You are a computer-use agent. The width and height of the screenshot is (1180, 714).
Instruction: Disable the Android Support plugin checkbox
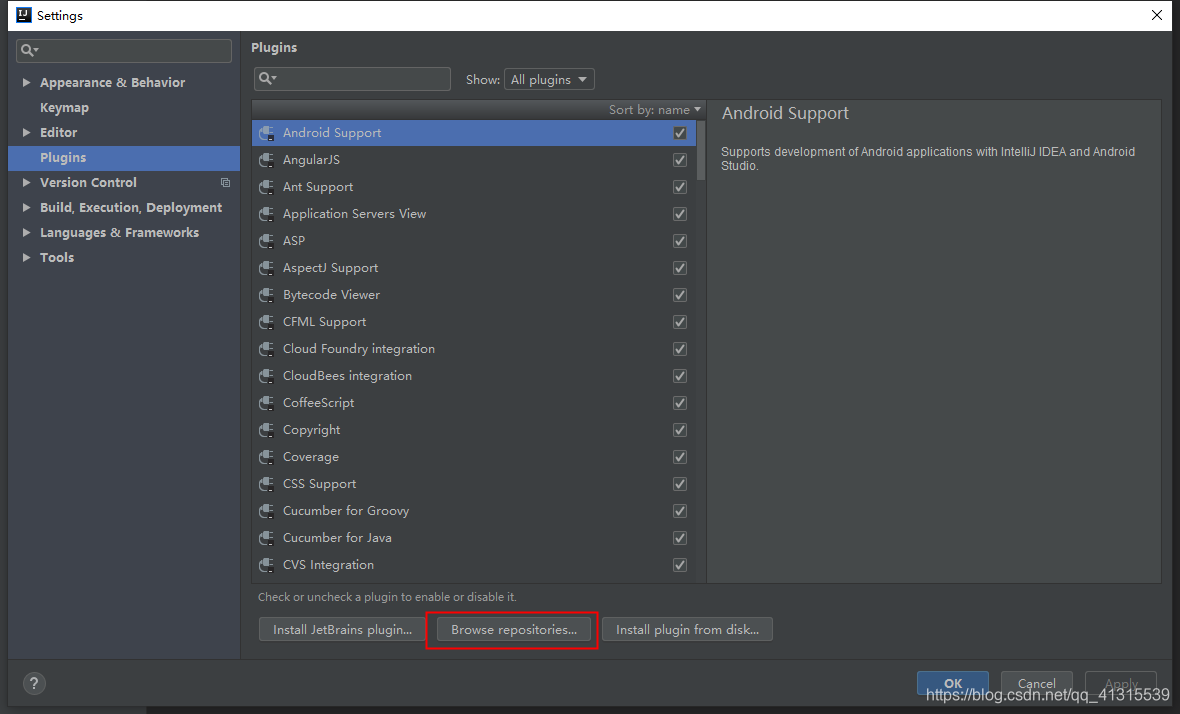point(680,133)
